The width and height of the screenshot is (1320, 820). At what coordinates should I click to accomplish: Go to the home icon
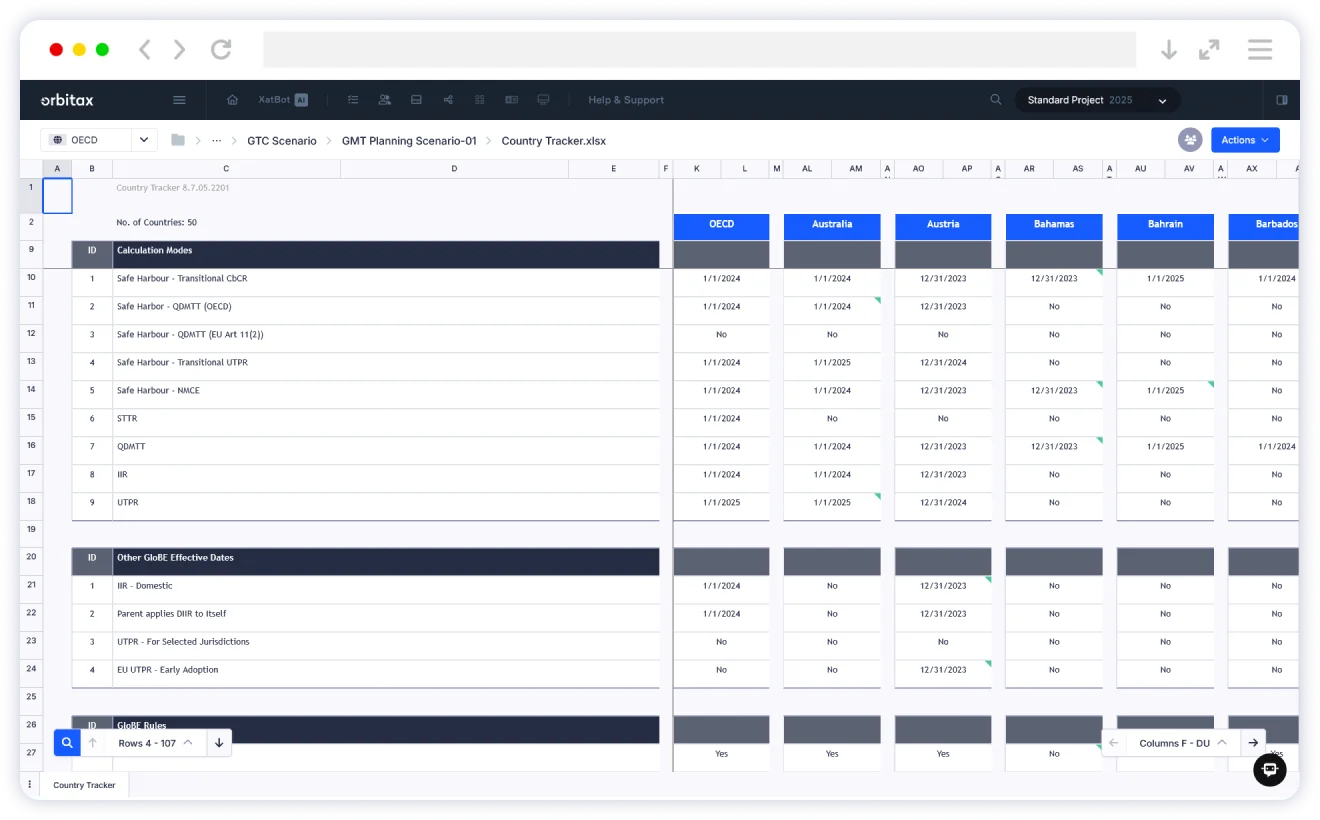pos(233,100)
